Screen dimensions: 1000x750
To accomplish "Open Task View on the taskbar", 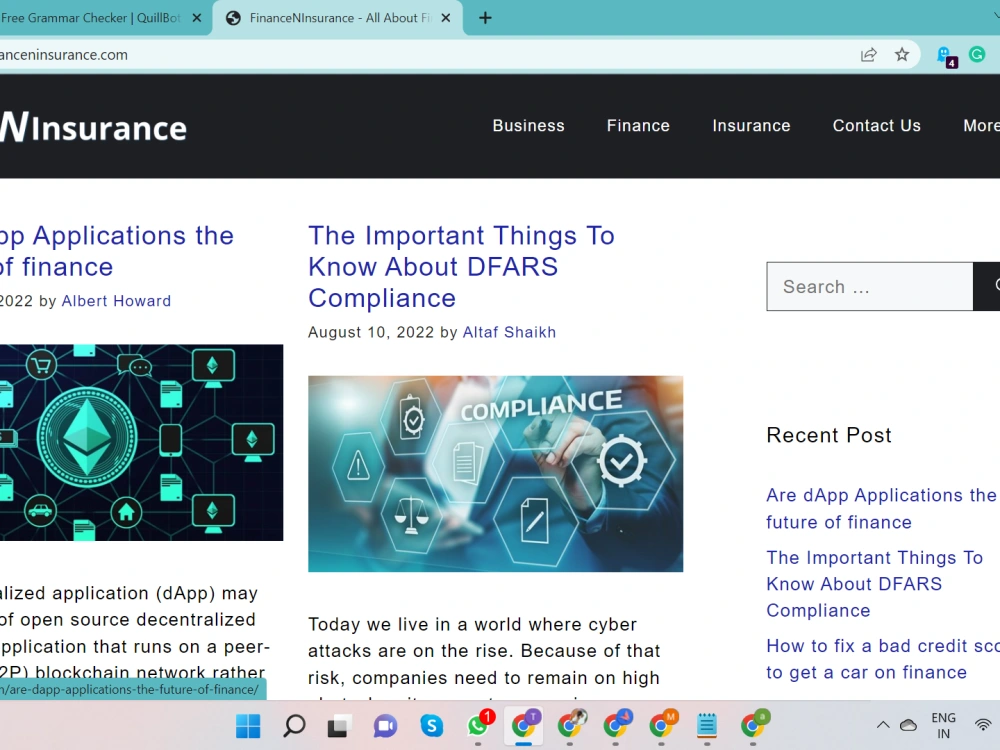I will (339, 726).
